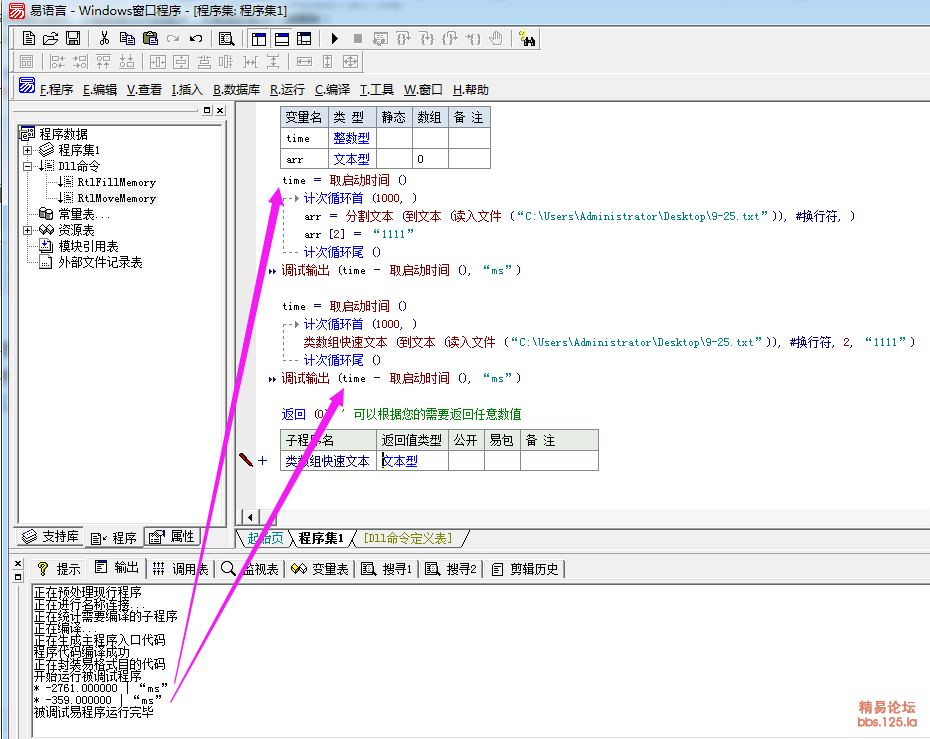Open the 剪辑历史 tab
The height and width of the screenshot is (739, 930).
(525, 569)
